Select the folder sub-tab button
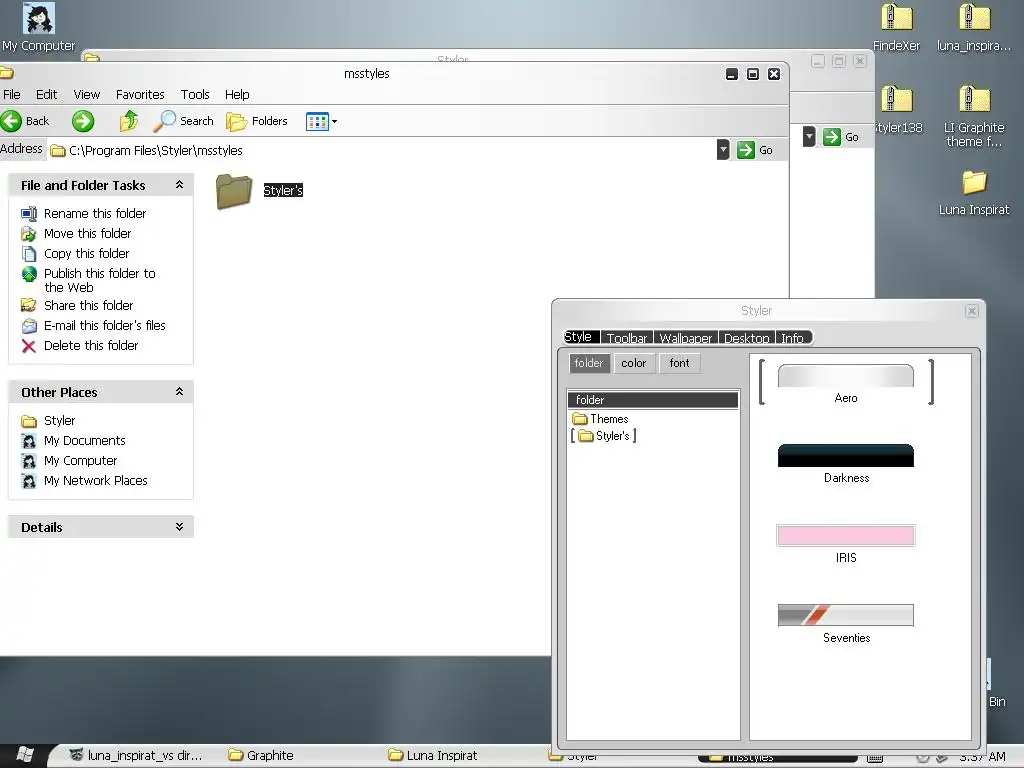The width and height of the screenshot is (1024, 768). 589,363
